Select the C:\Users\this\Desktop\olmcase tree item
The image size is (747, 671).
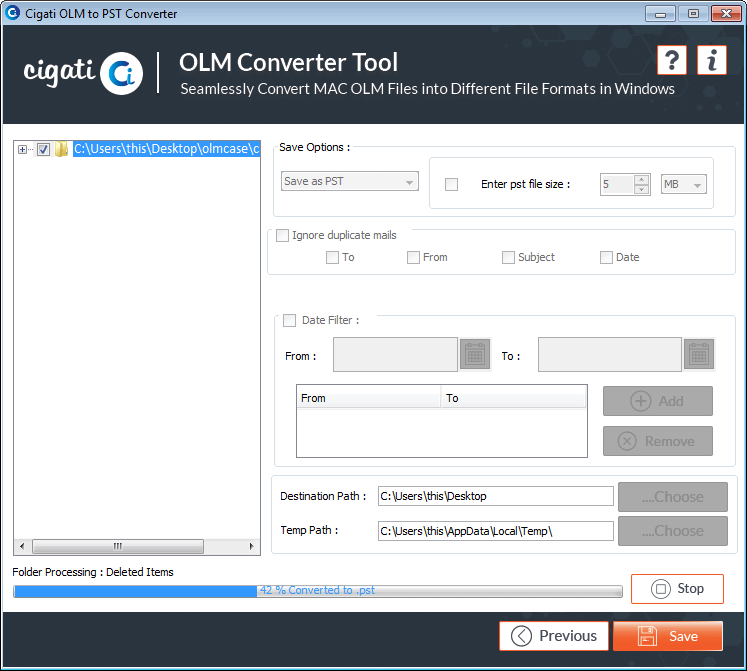(x=166, y=149)
